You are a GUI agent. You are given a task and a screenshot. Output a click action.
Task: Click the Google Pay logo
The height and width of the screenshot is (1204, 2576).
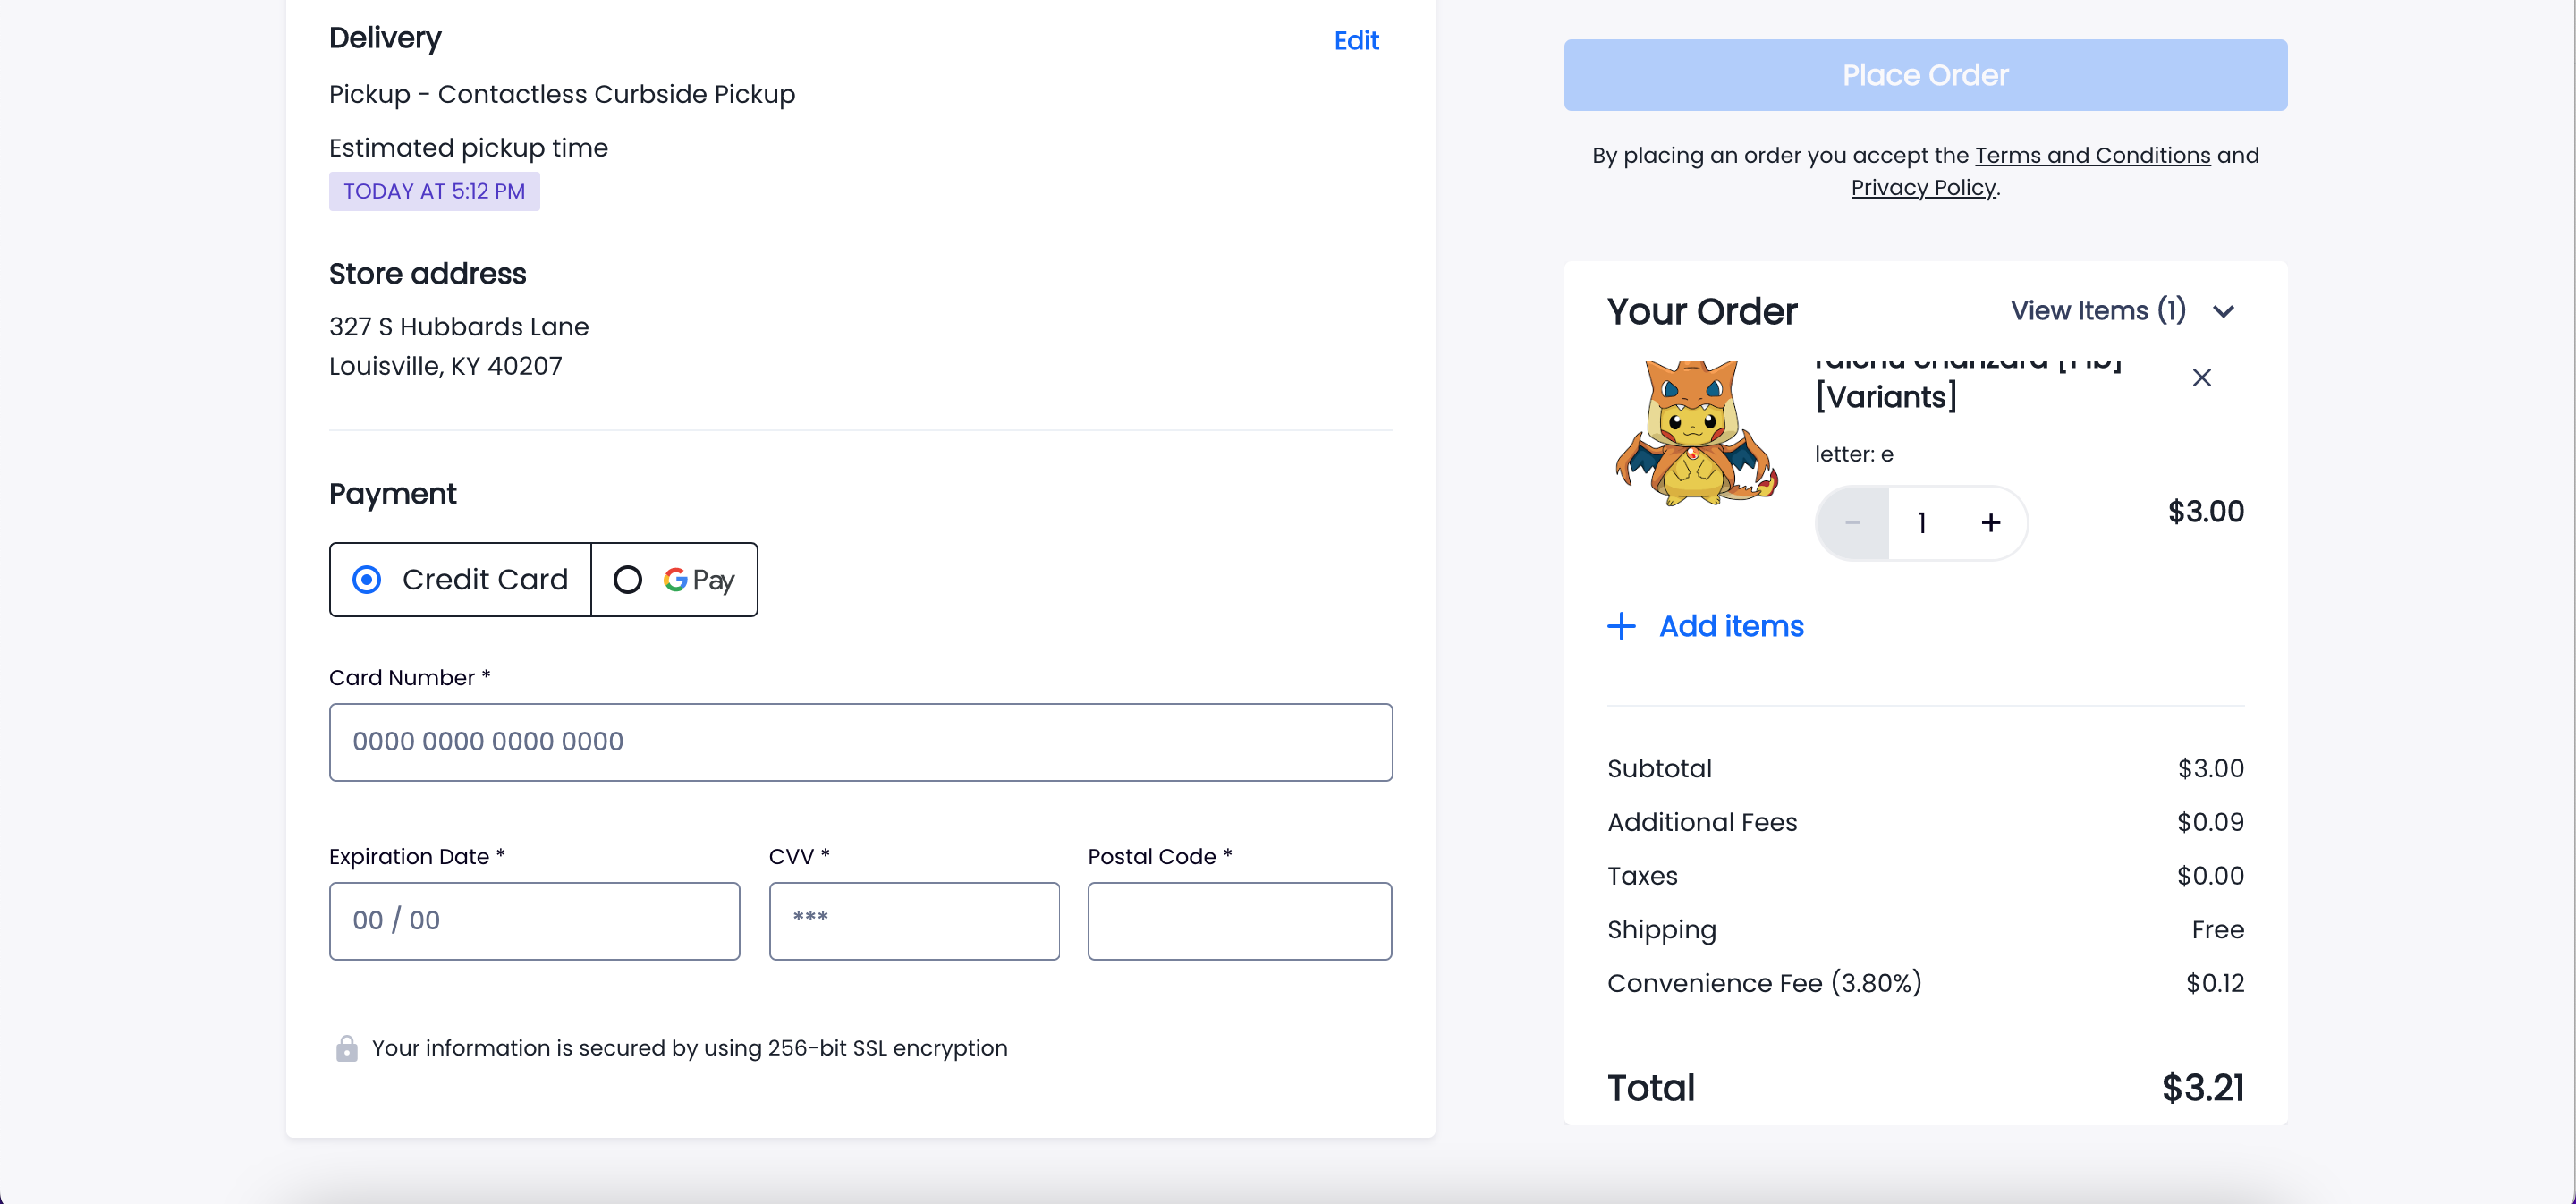[699, 580]
